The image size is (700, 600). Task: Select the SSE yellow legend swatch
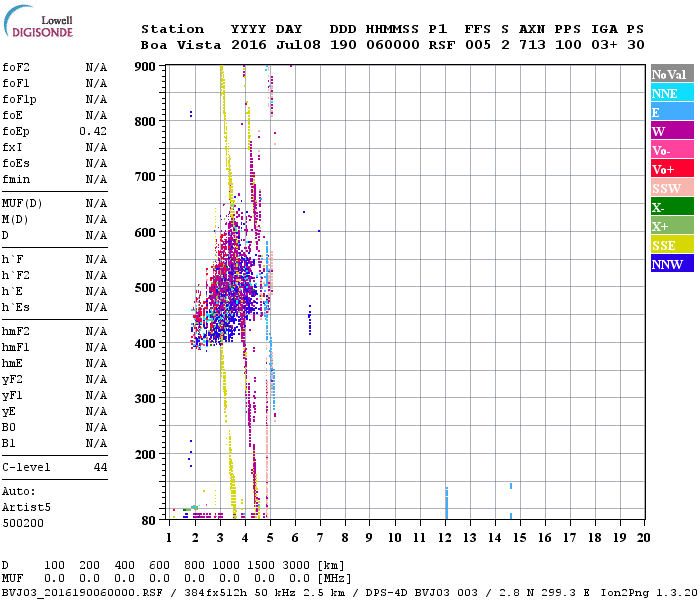[x=672, y=245]
